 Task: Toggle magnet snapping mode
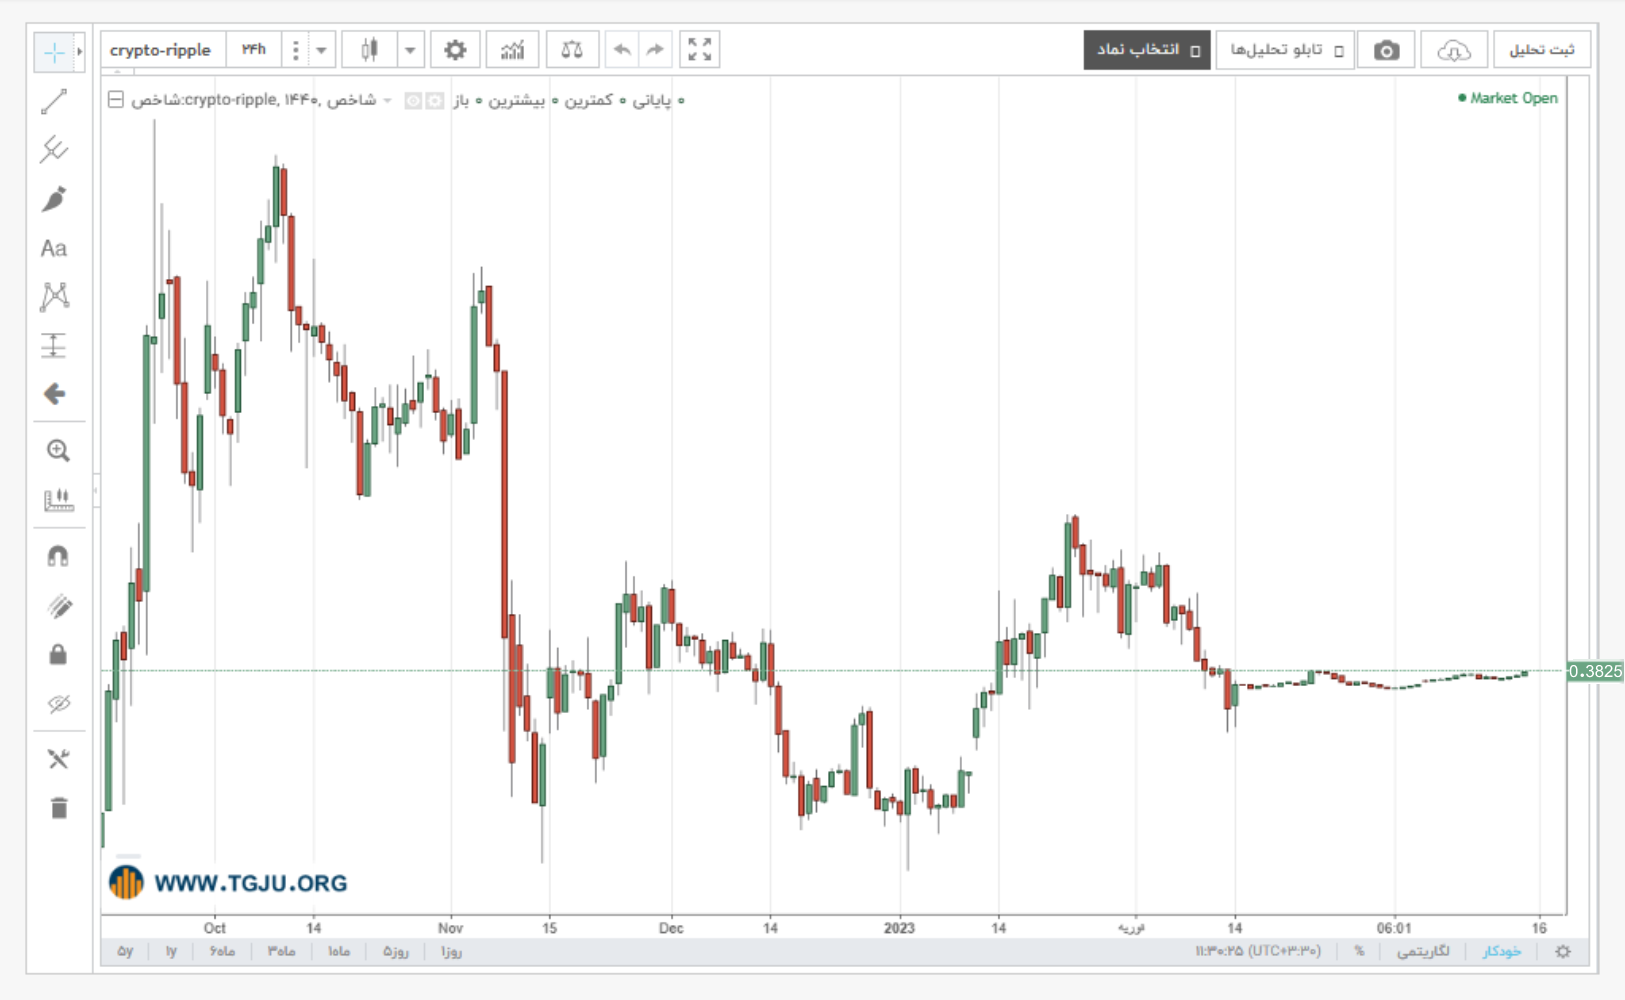pyautogui.click(x=58, y=556)
